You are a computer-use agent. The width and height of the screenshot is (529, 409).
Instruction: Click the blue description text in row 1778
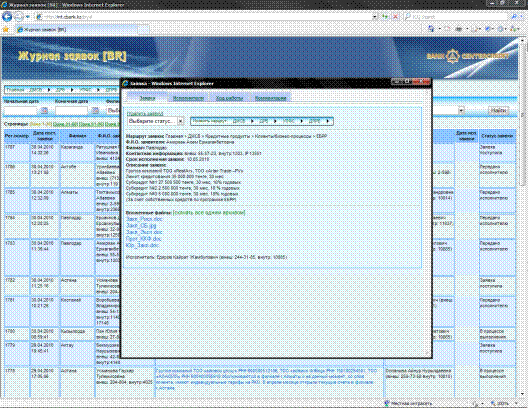point(267,379)
